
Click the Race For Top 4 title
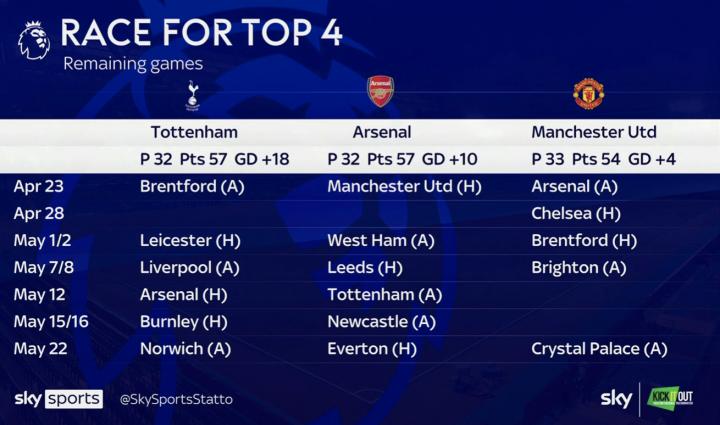click(202, 32)
